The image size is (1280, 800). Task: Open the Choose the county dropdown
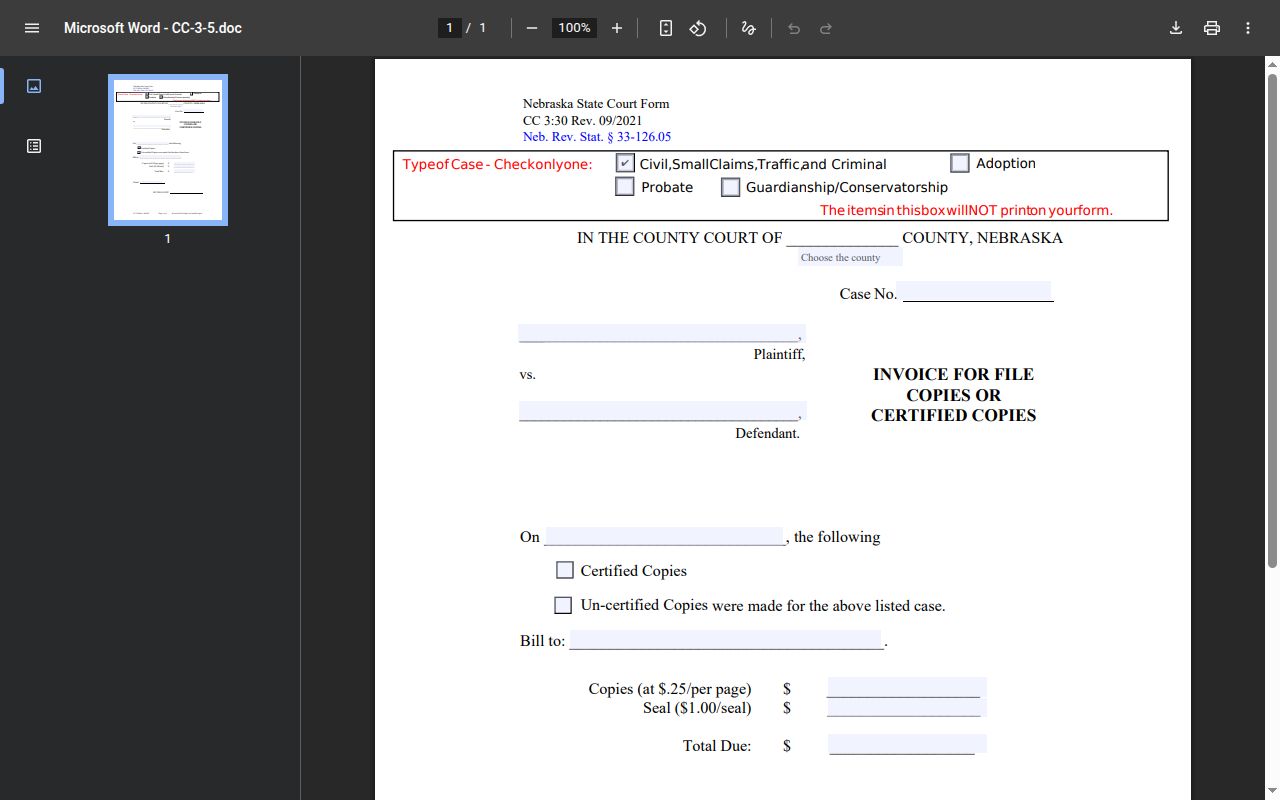[x=849, y=257]
